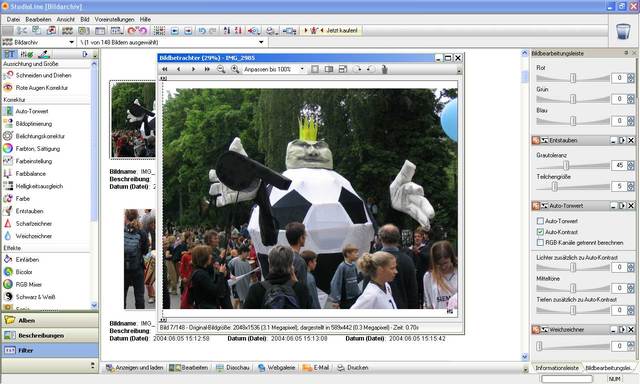Select Entstauben filter in left list

tap(23, 211)
